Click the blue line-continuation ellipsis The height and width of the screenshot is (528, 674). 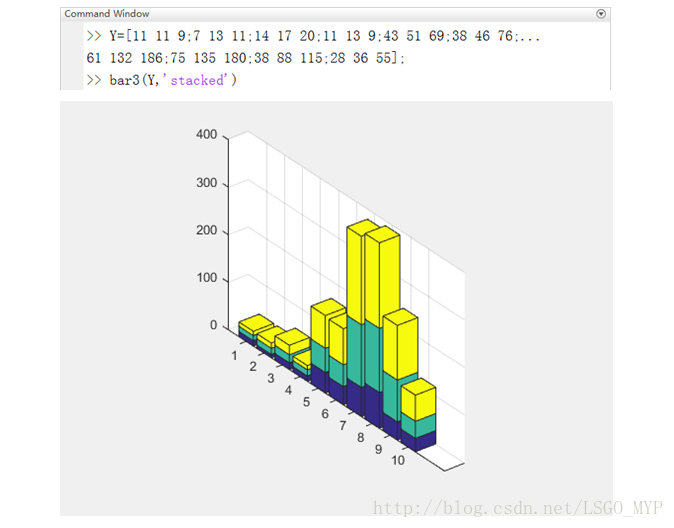pyautogui.click(x=530, y=39)
